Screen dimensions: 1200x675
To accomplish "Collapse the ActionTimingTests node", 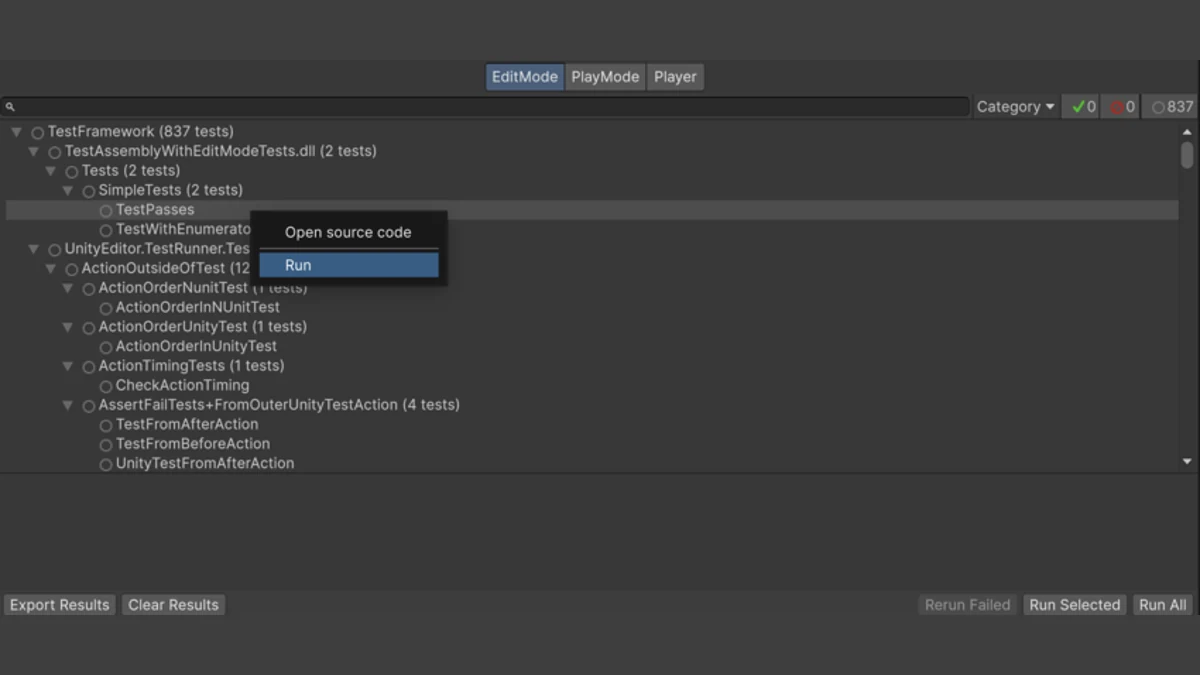I will [67, 366].
